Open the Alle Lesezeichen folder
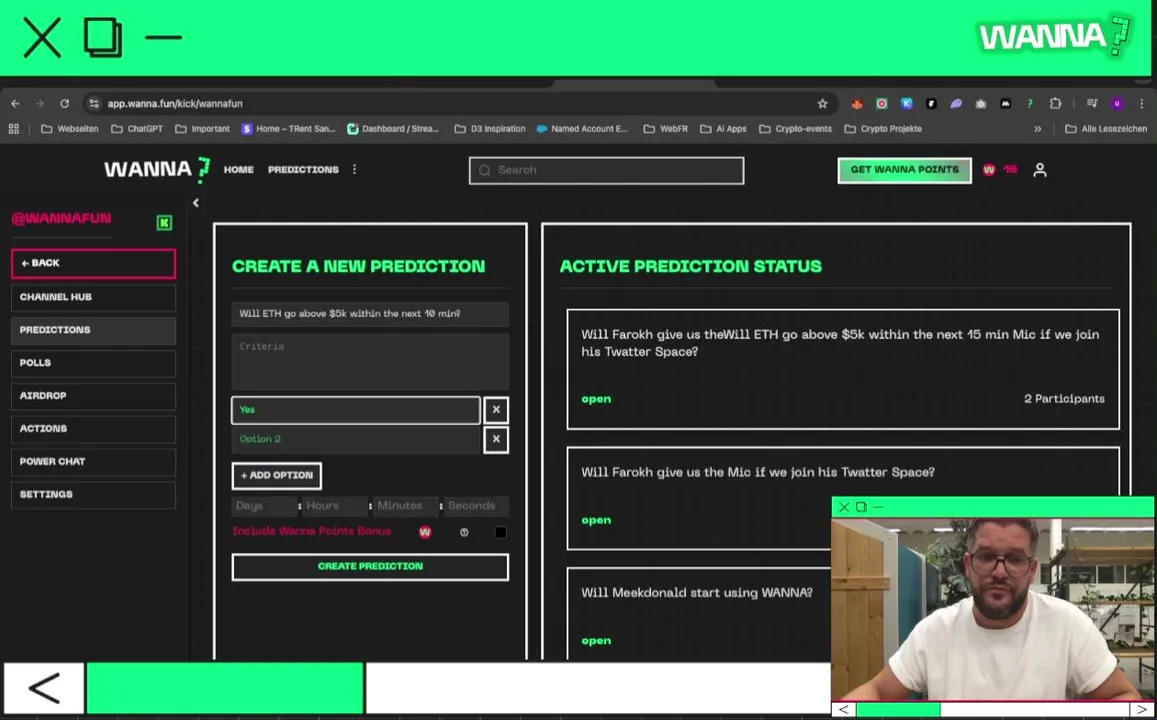 (x=1106, y=128)
